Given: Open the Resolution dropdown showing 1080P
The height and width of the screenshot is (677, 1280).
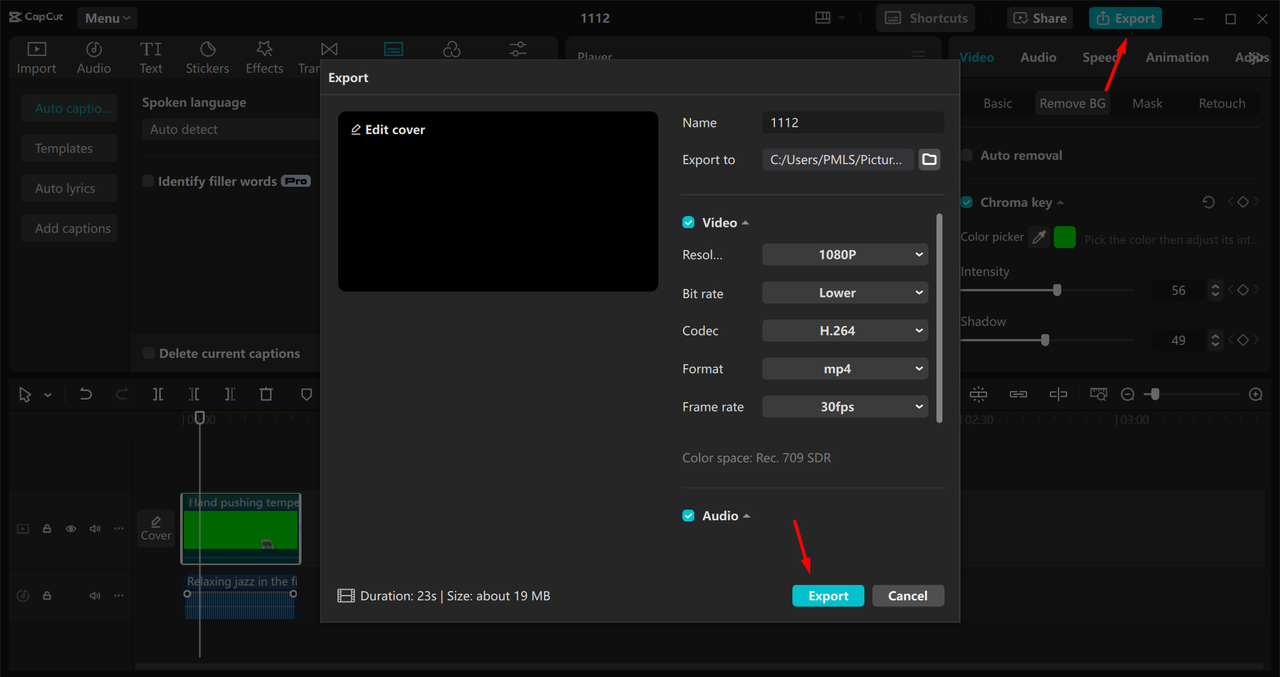Looking at the screenshot, I should [x=845, y=255].
